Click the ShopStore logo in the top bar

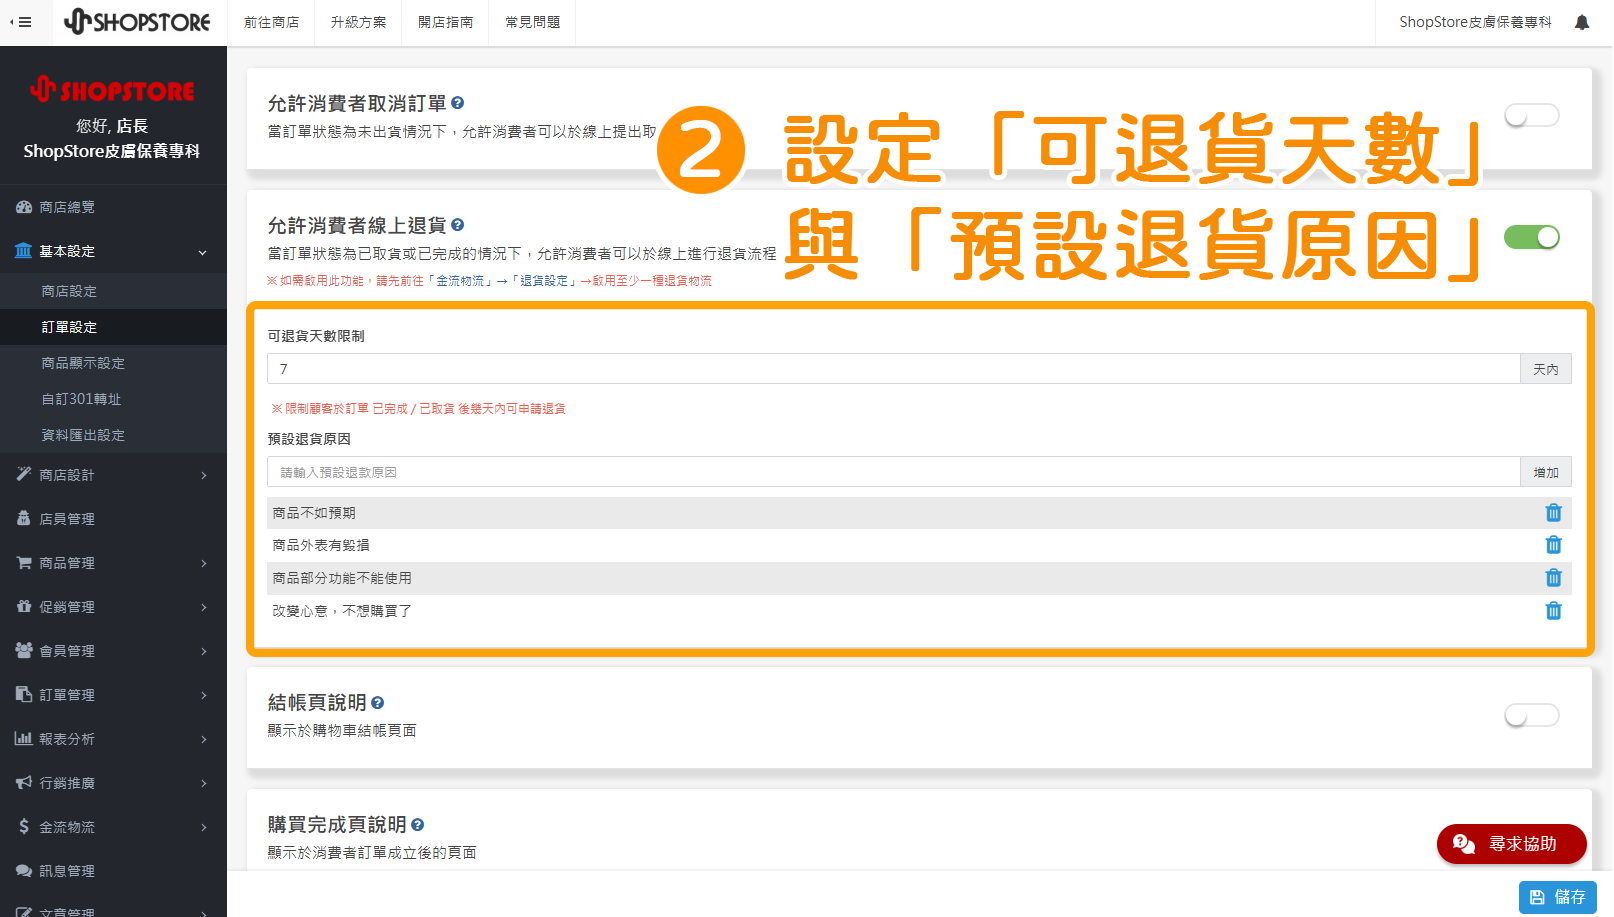(x=138, y=21)
